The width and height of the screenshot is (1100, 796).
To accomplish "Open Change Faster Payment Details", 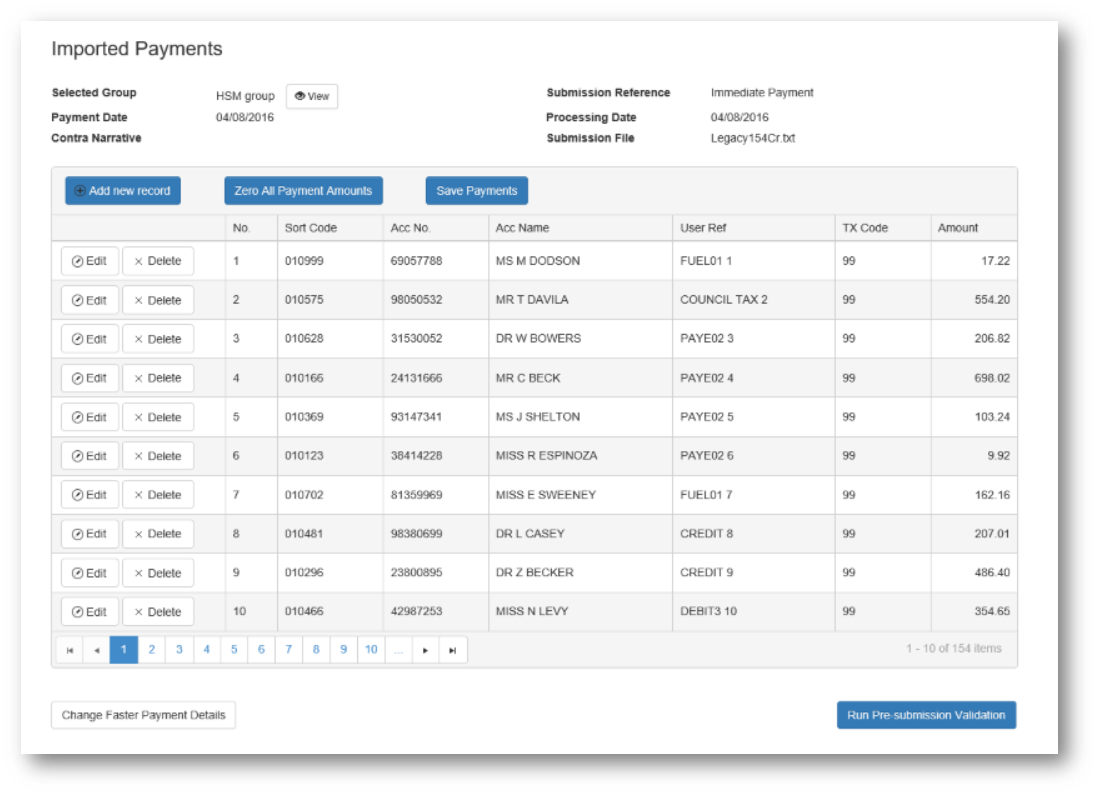I will pos(143,715).
